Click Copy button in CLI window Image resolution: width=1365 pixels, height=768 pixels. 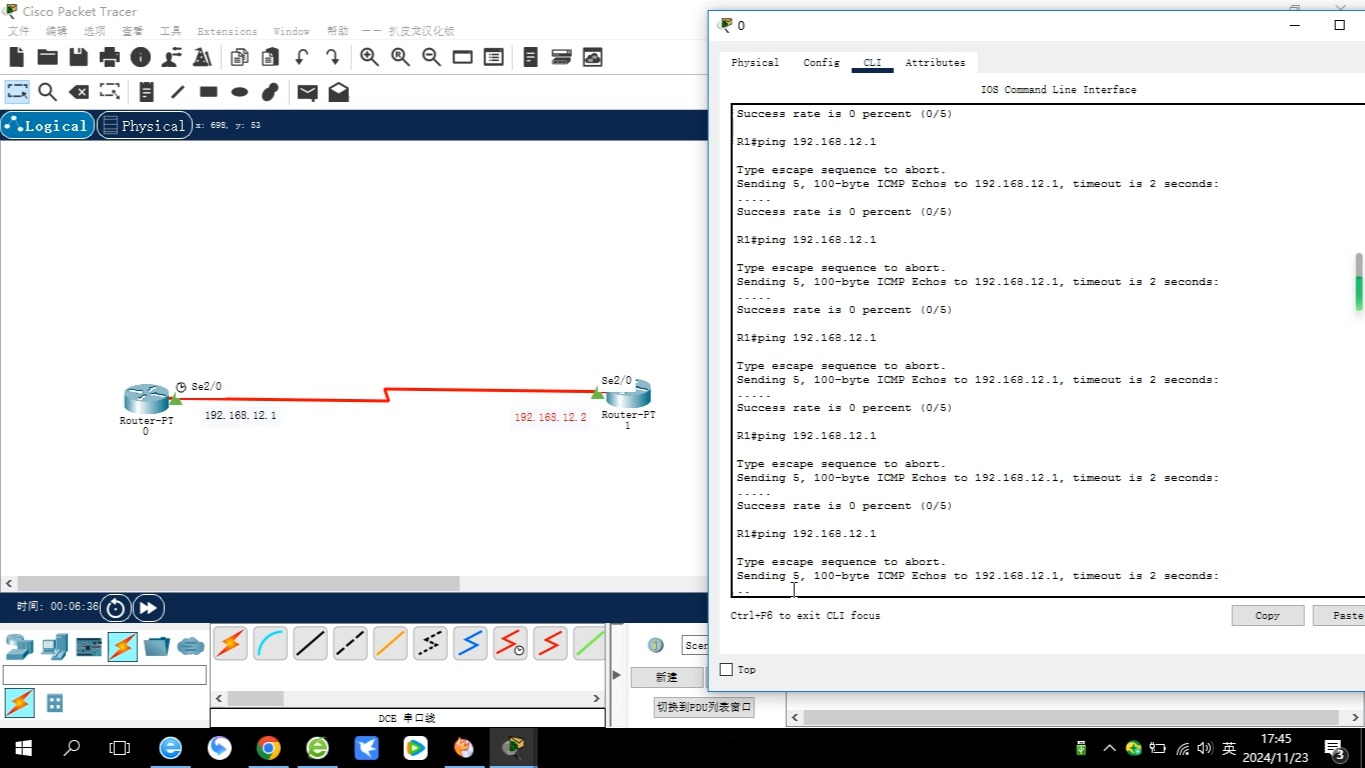coord(1267,615)
